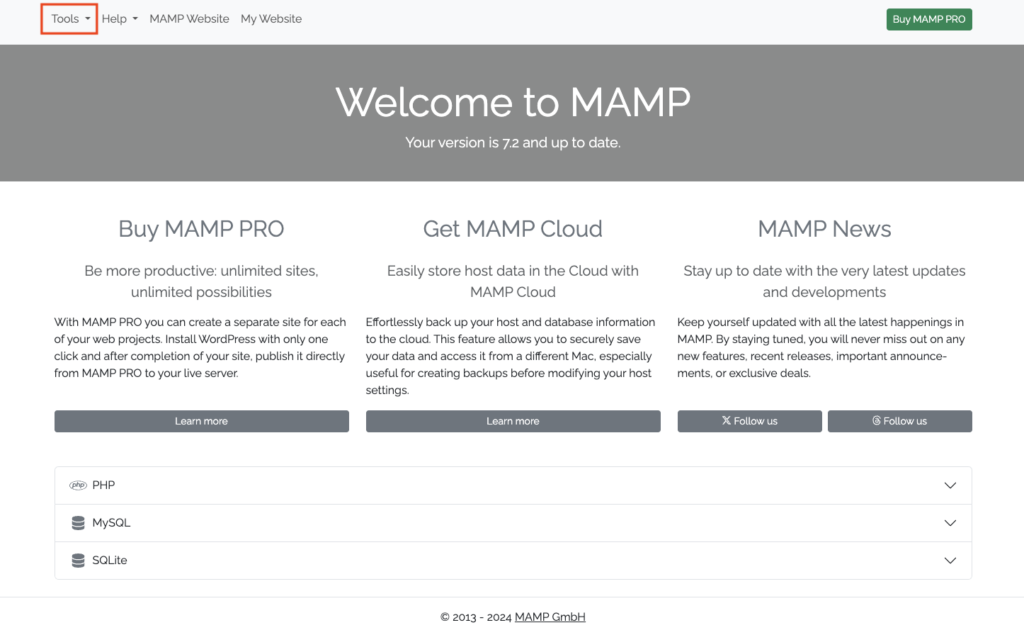
Task: Expand the MySQL section using its chevron
Action: tap(950, 523)
